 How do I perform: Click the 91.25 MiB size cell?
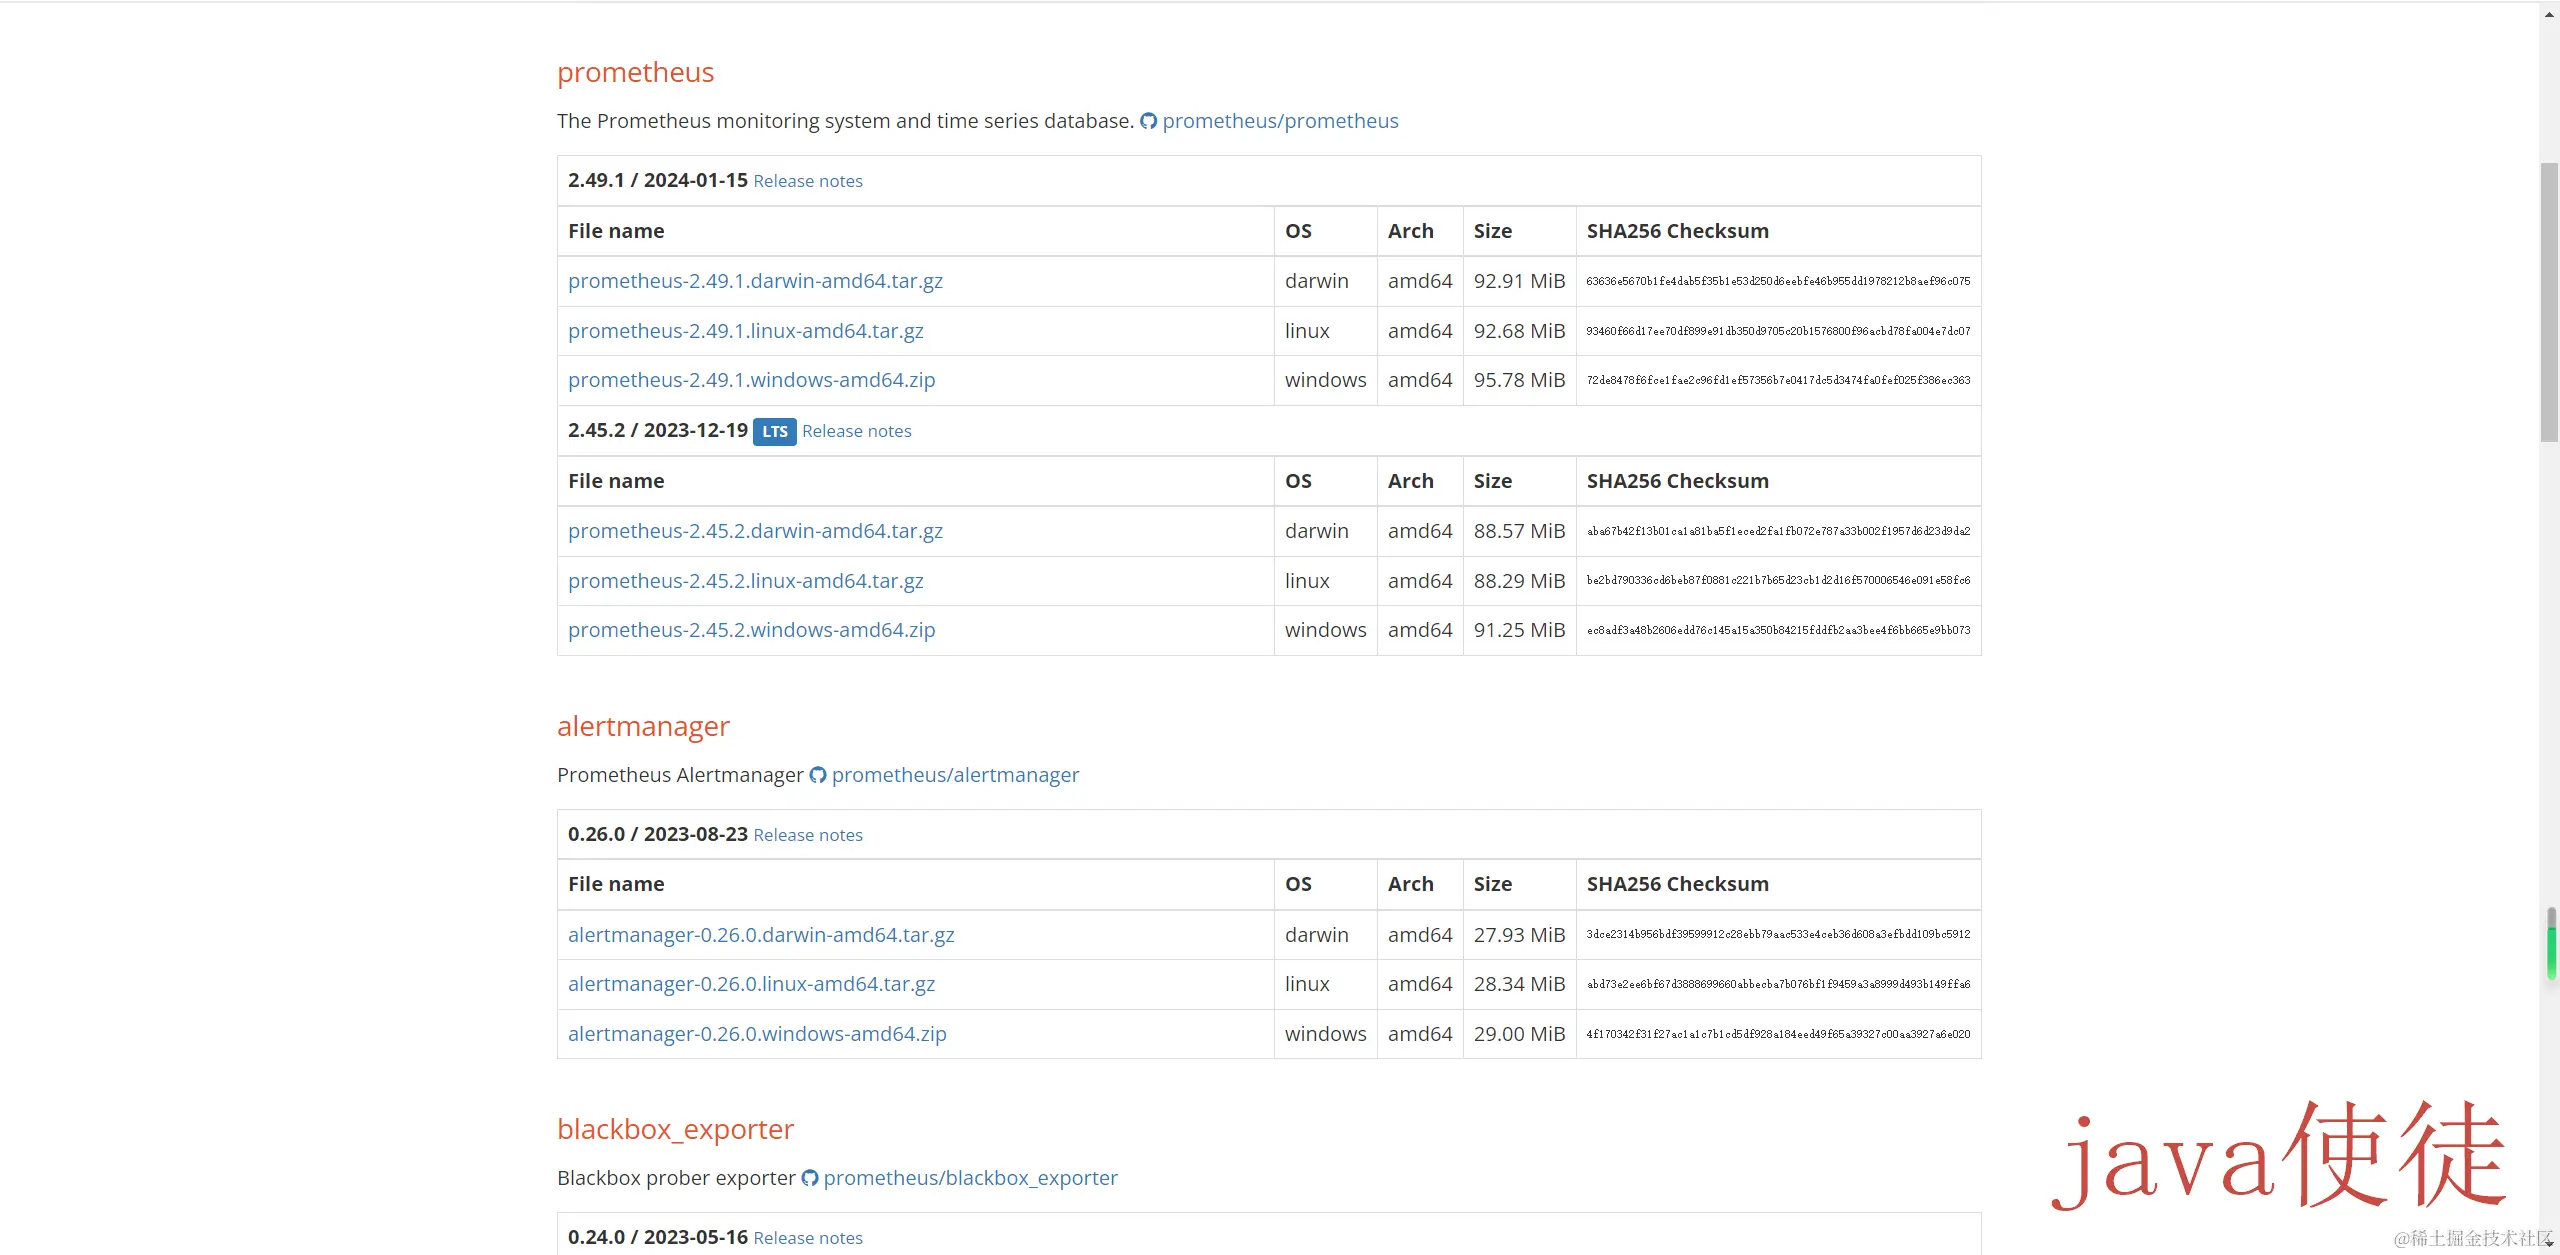coord(1519,630)
